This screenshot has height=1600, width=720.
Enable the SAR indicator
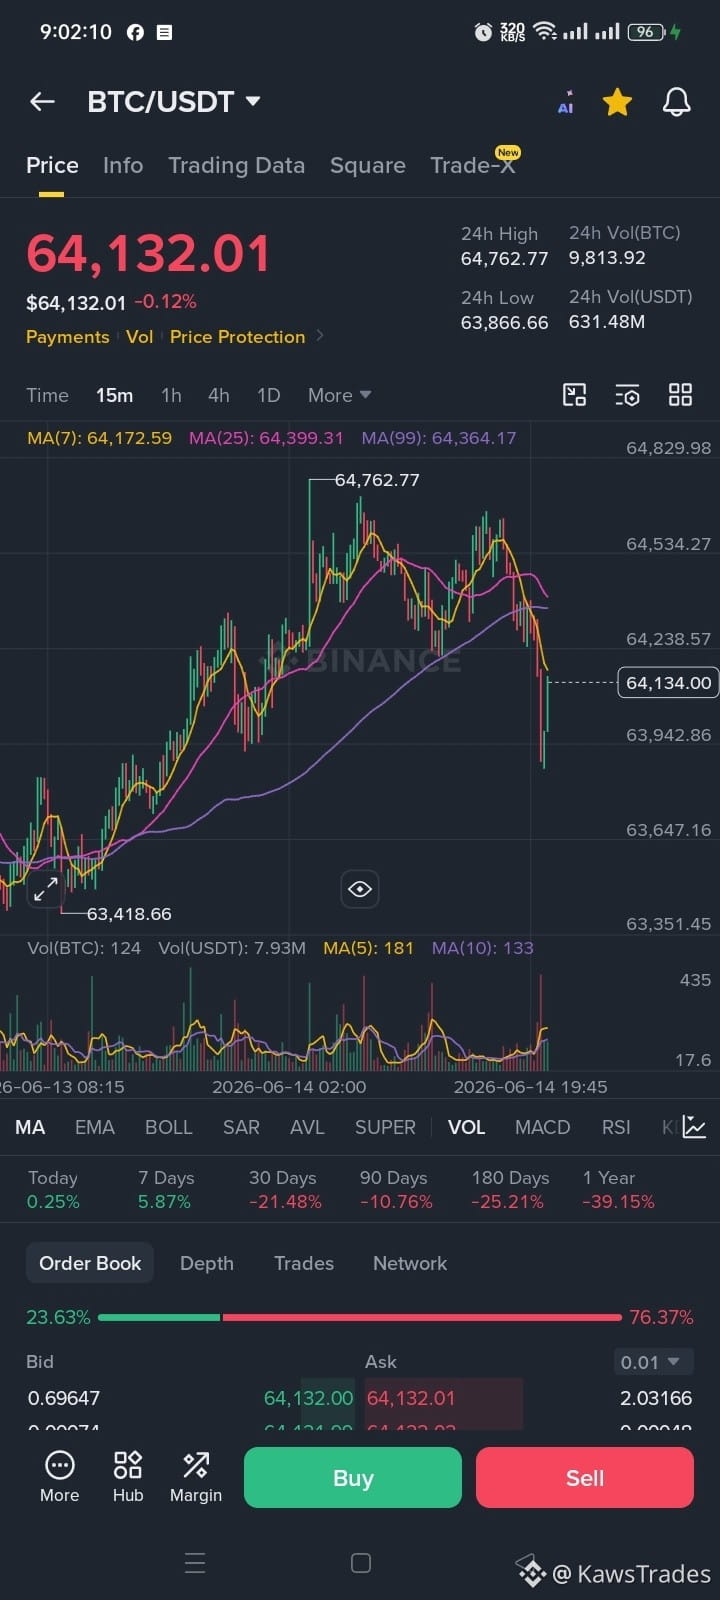pyautogui.click(x=241, y=1127)
